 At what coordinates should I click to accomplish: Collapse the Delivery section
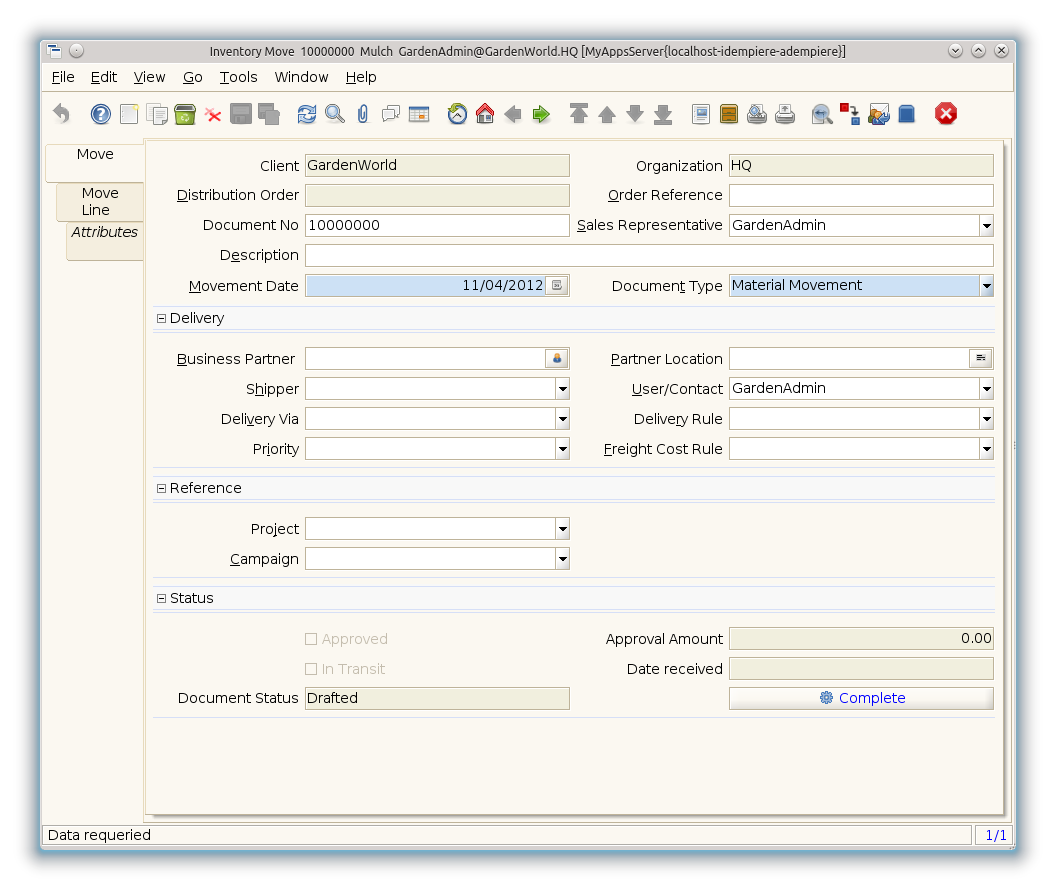pos(162,318)
